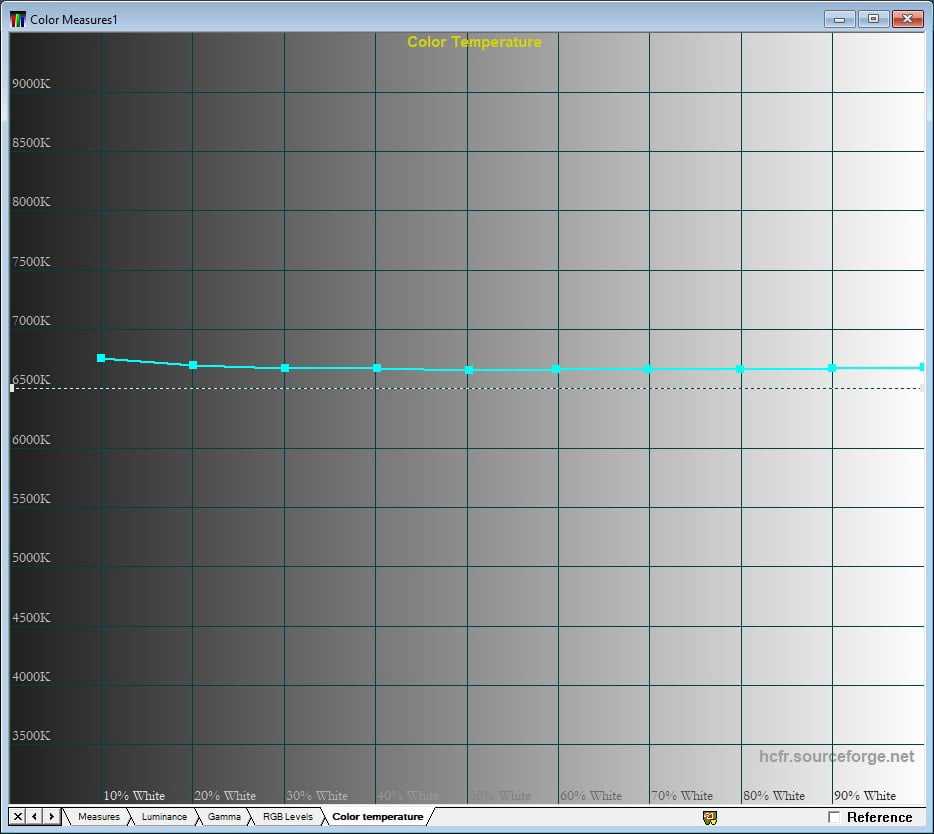Click the yellow icon in the bottom bar
The width and height of the screenshot is (934, 834).
[710, 817]
